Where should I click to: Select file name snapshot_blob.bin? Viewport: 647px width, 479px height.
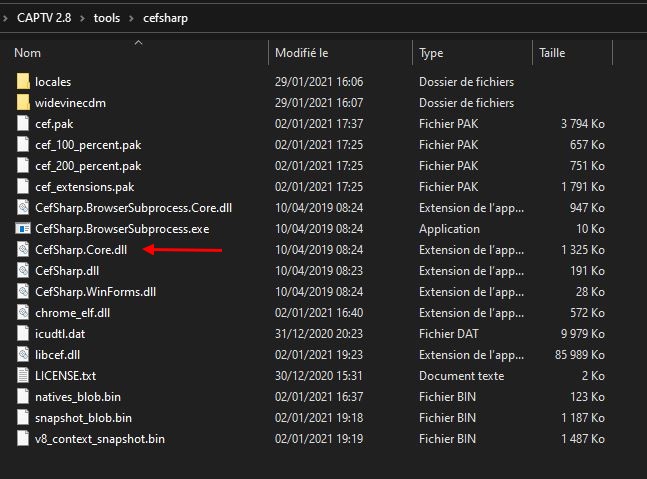(83, 418)
